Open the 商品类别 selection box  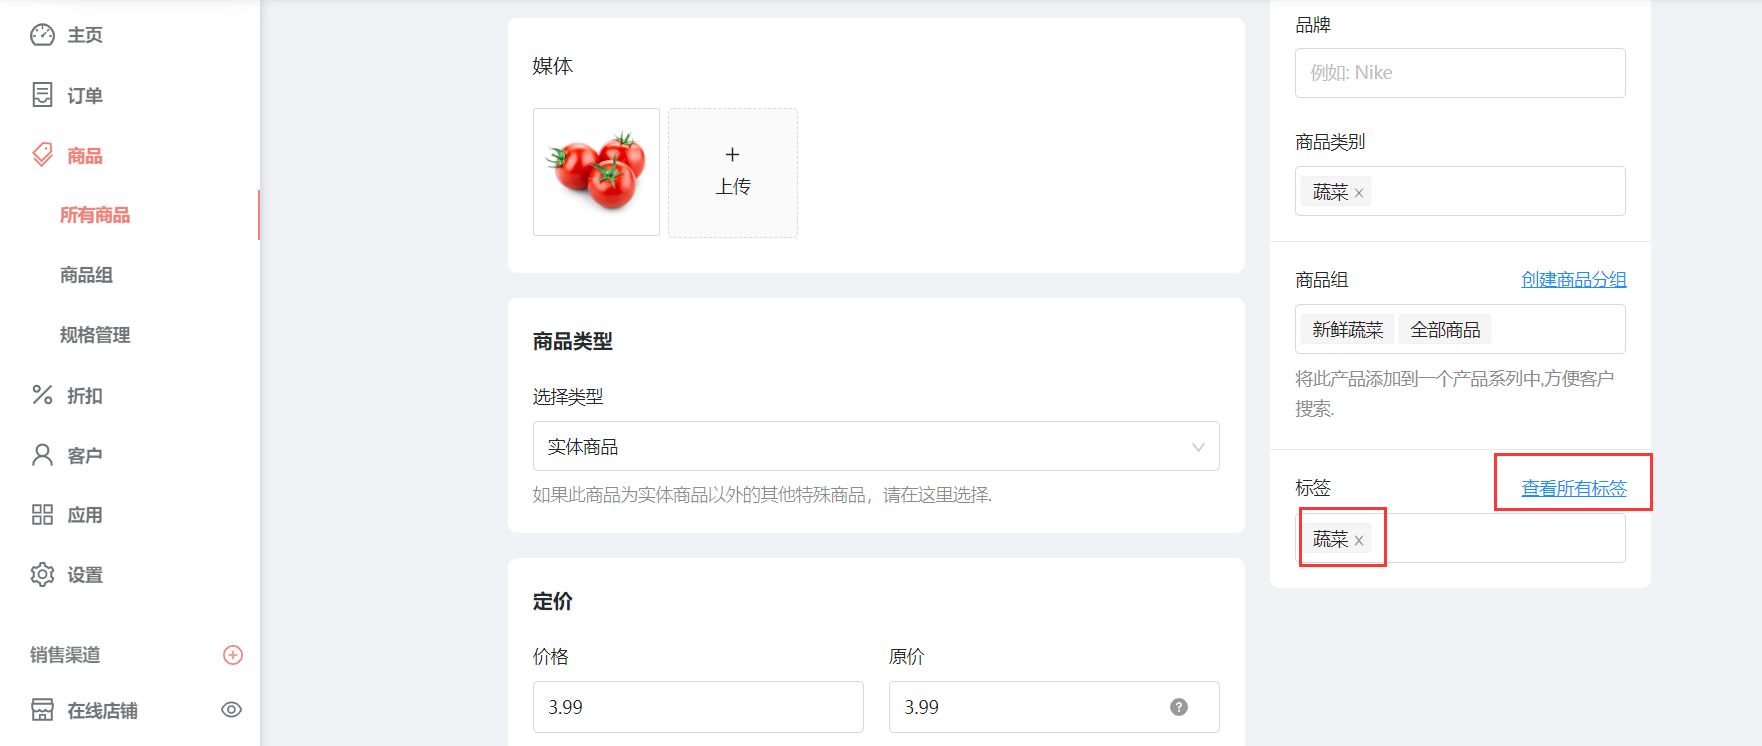pos(1460,191)
